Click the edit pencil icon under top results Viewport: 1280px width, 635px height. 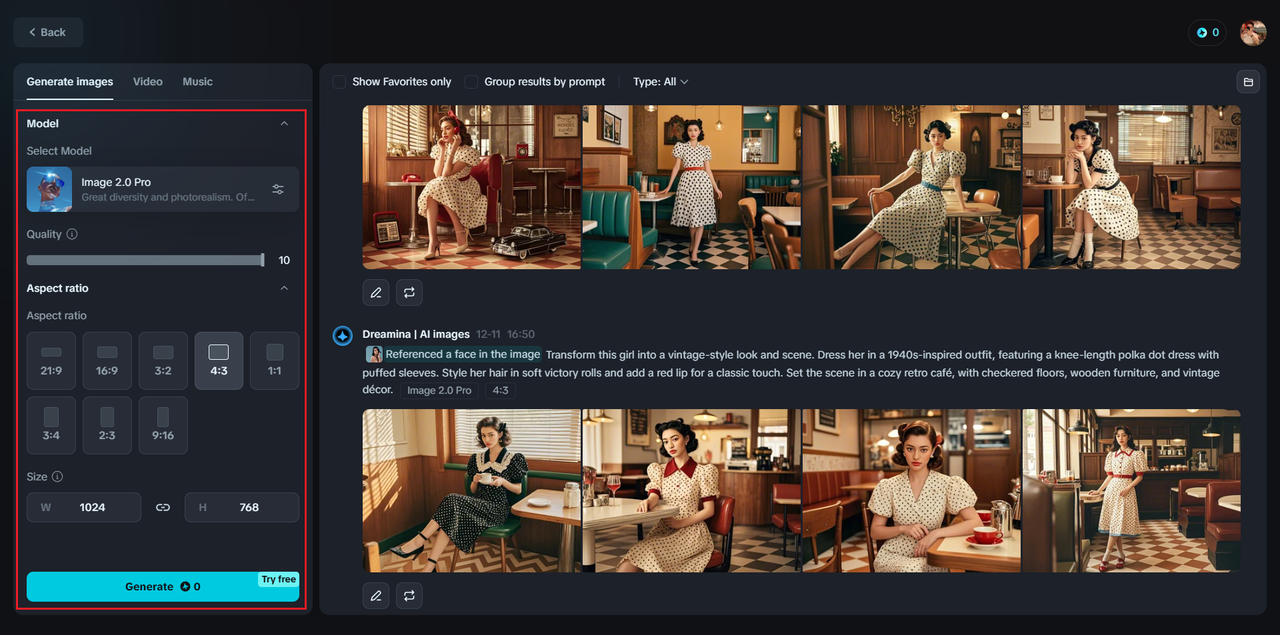pos(376,293)
